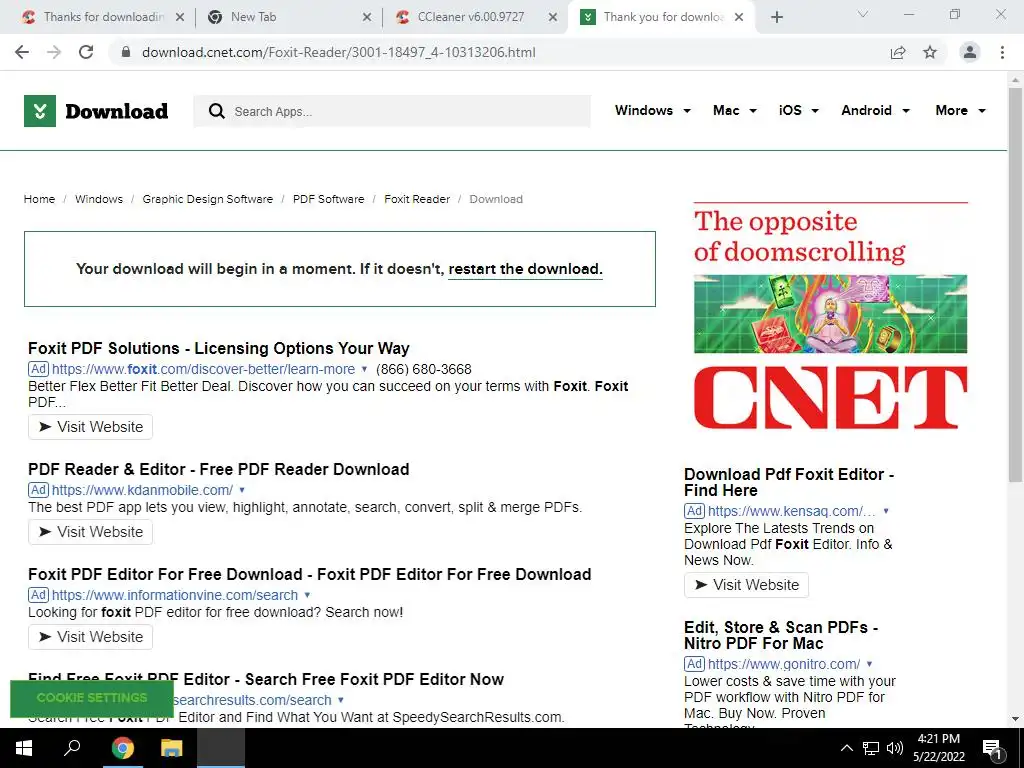This screenshot has height=768, width=1024.
Task: Go to Home breadcrumb
Action: (x=39, y=199)
